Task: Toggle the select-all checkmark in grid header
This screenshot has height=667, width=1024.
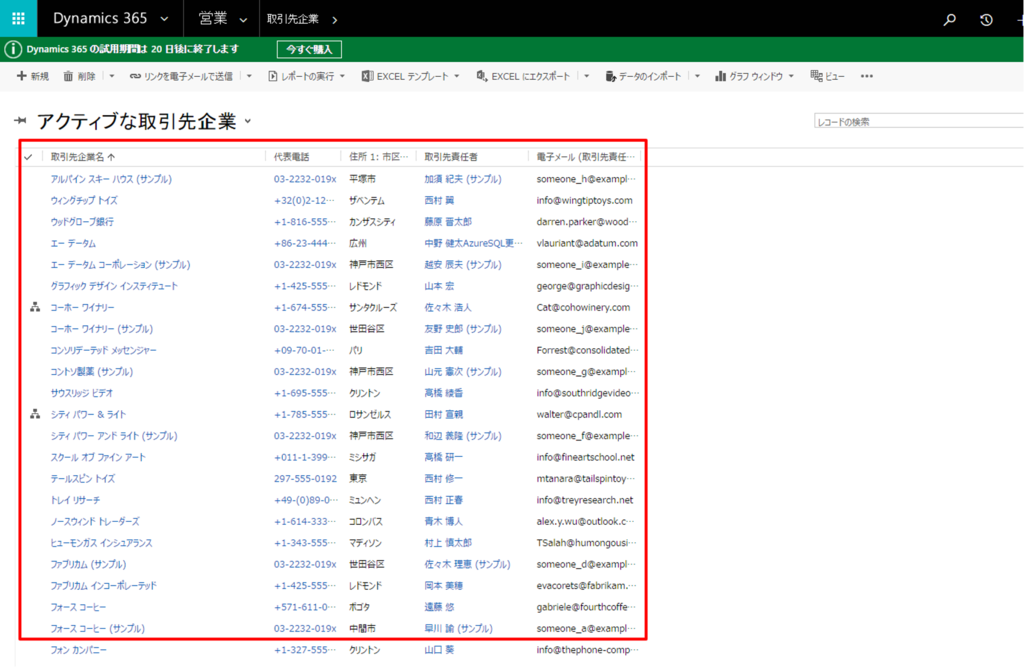Action: click(28, 157)
